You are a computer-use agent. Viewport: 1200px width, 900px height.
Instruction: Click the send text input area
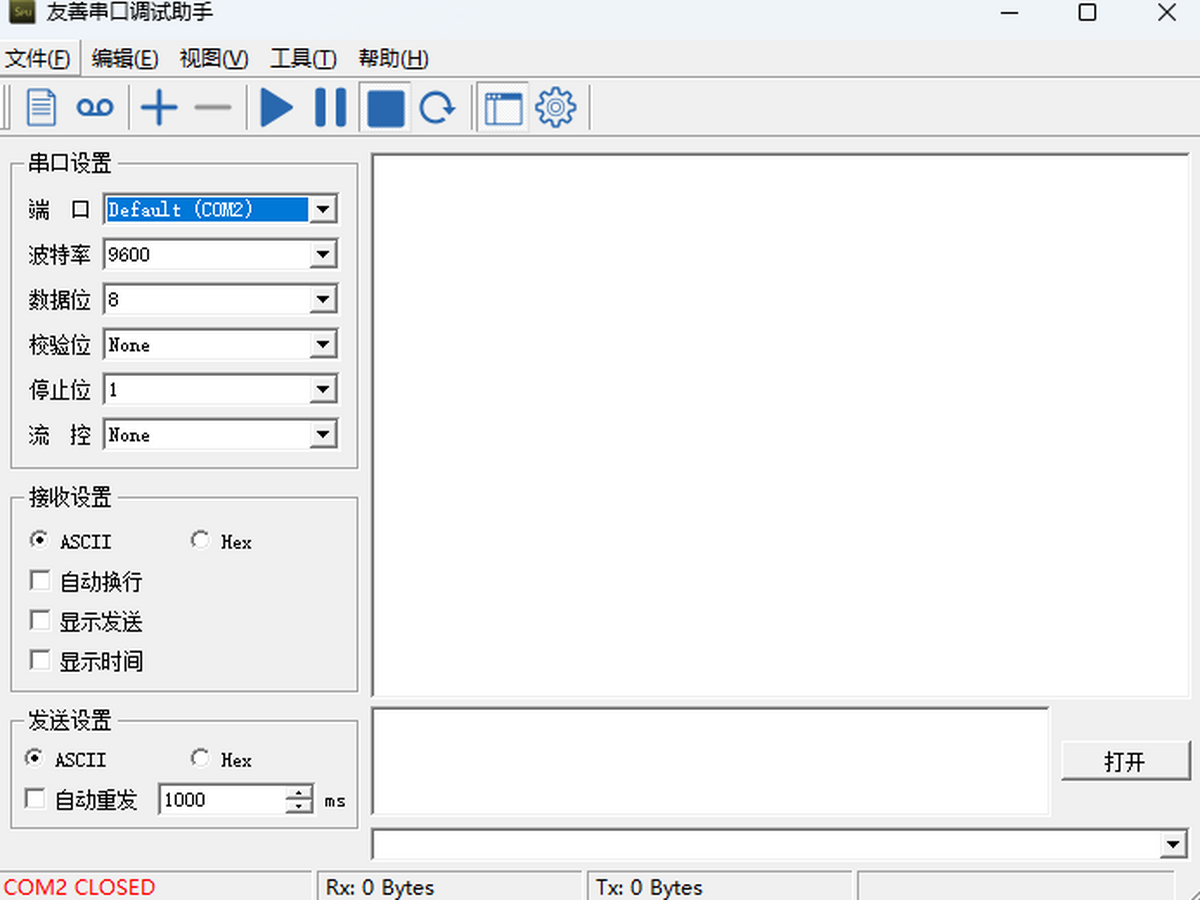pyautogui.click(x=711, y=761)
